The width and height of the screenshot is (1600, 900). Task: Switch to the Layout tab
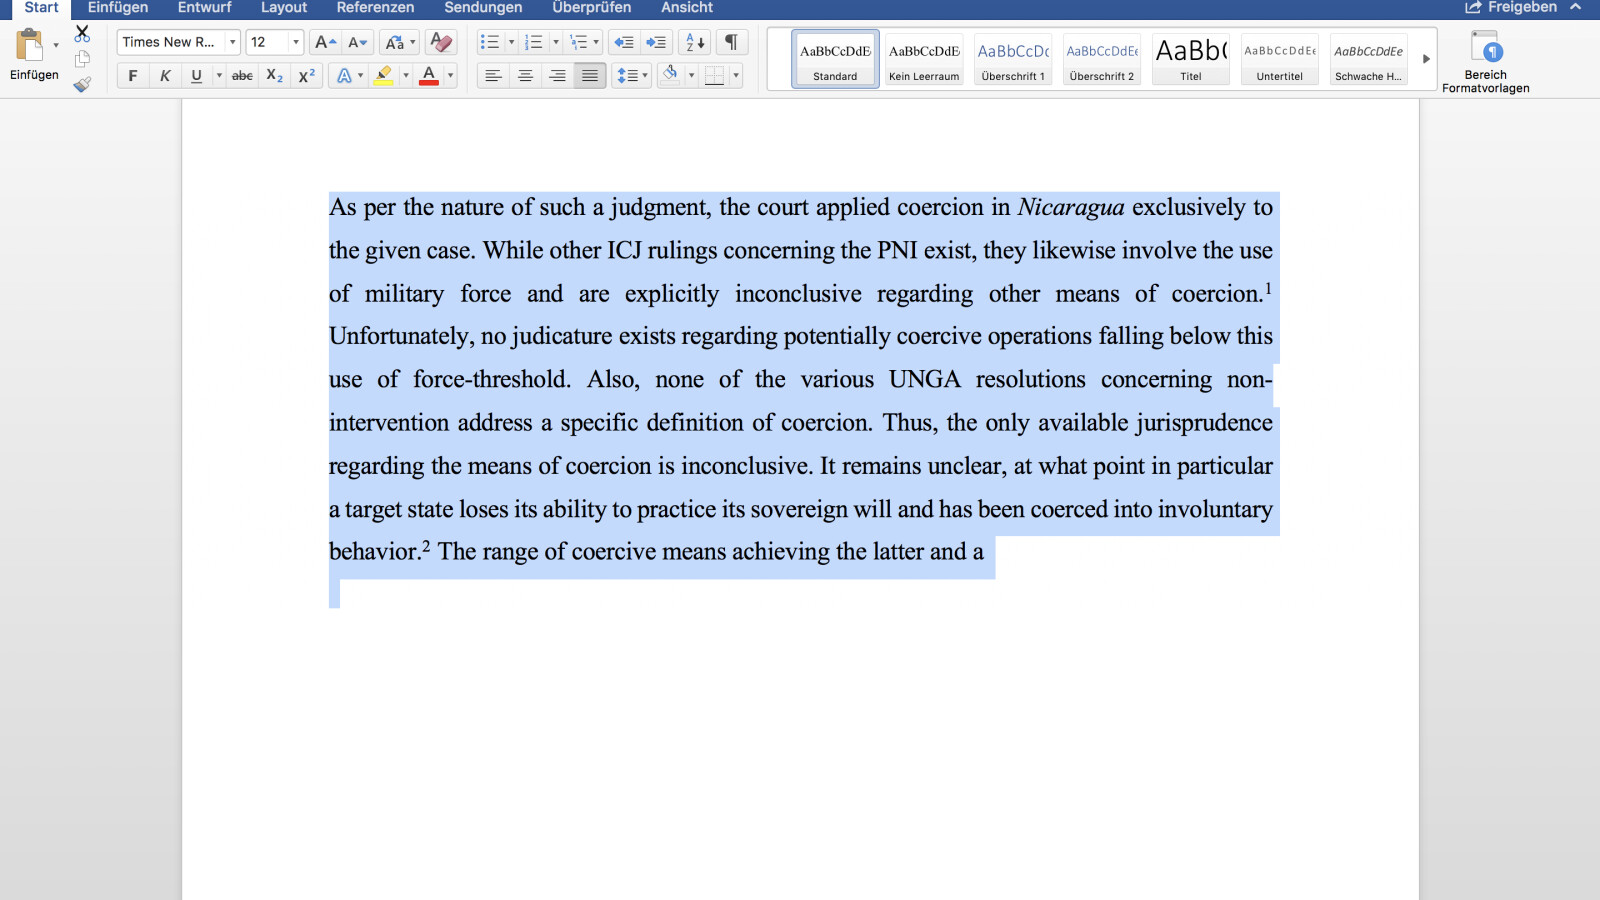point(284,7)
